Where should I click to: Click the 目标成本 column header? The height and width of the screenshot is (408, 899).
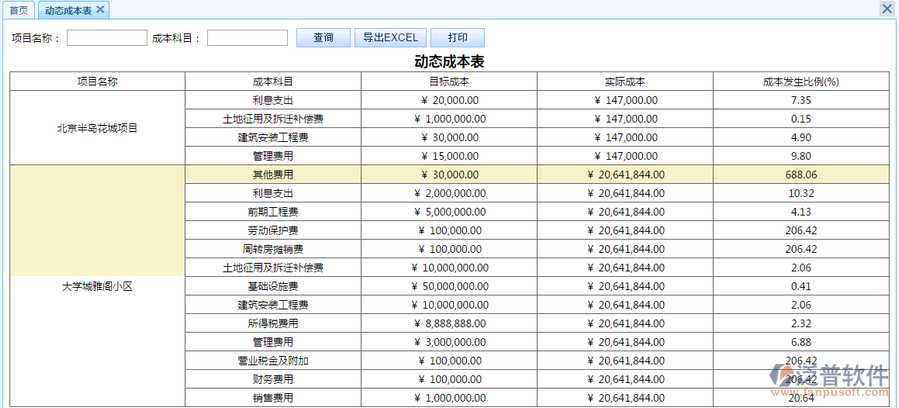[x=449, y=81]
